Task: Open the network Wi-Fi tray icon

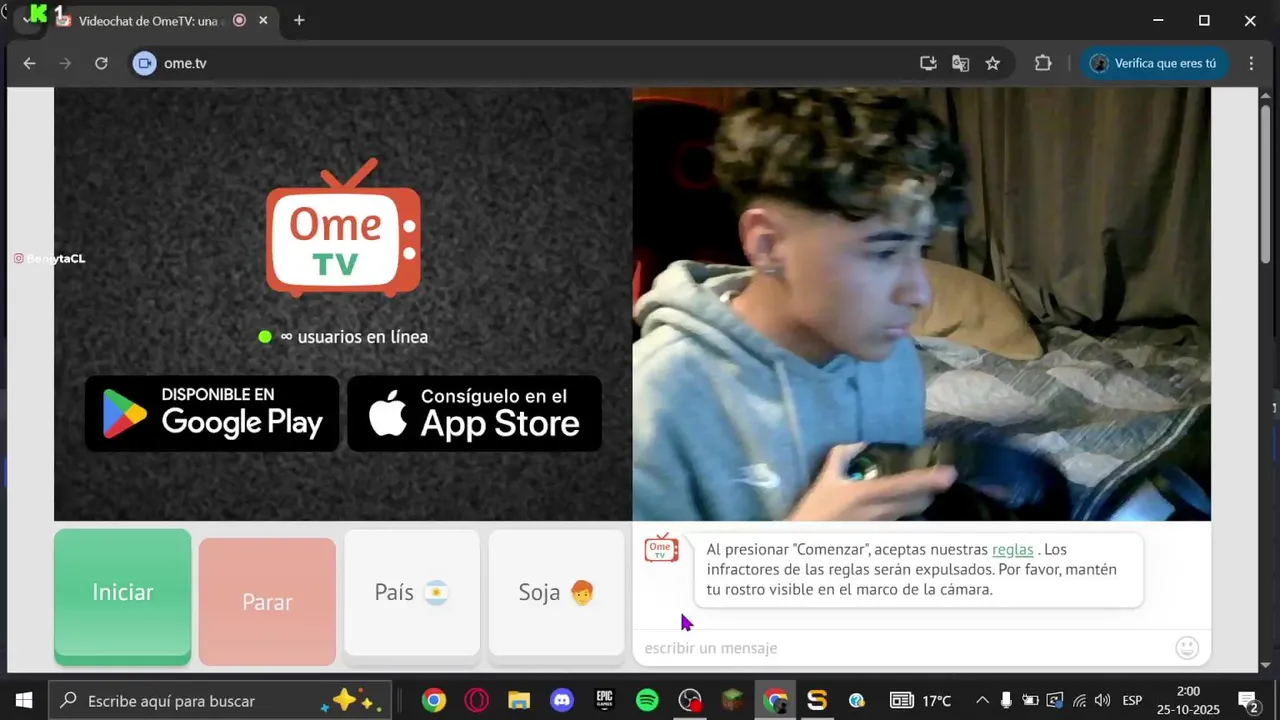Action: click(1079, 701)
